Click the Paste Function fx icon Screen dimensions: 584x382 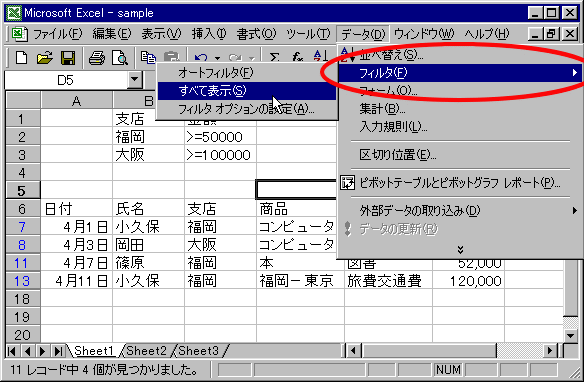tap(297, 57)
